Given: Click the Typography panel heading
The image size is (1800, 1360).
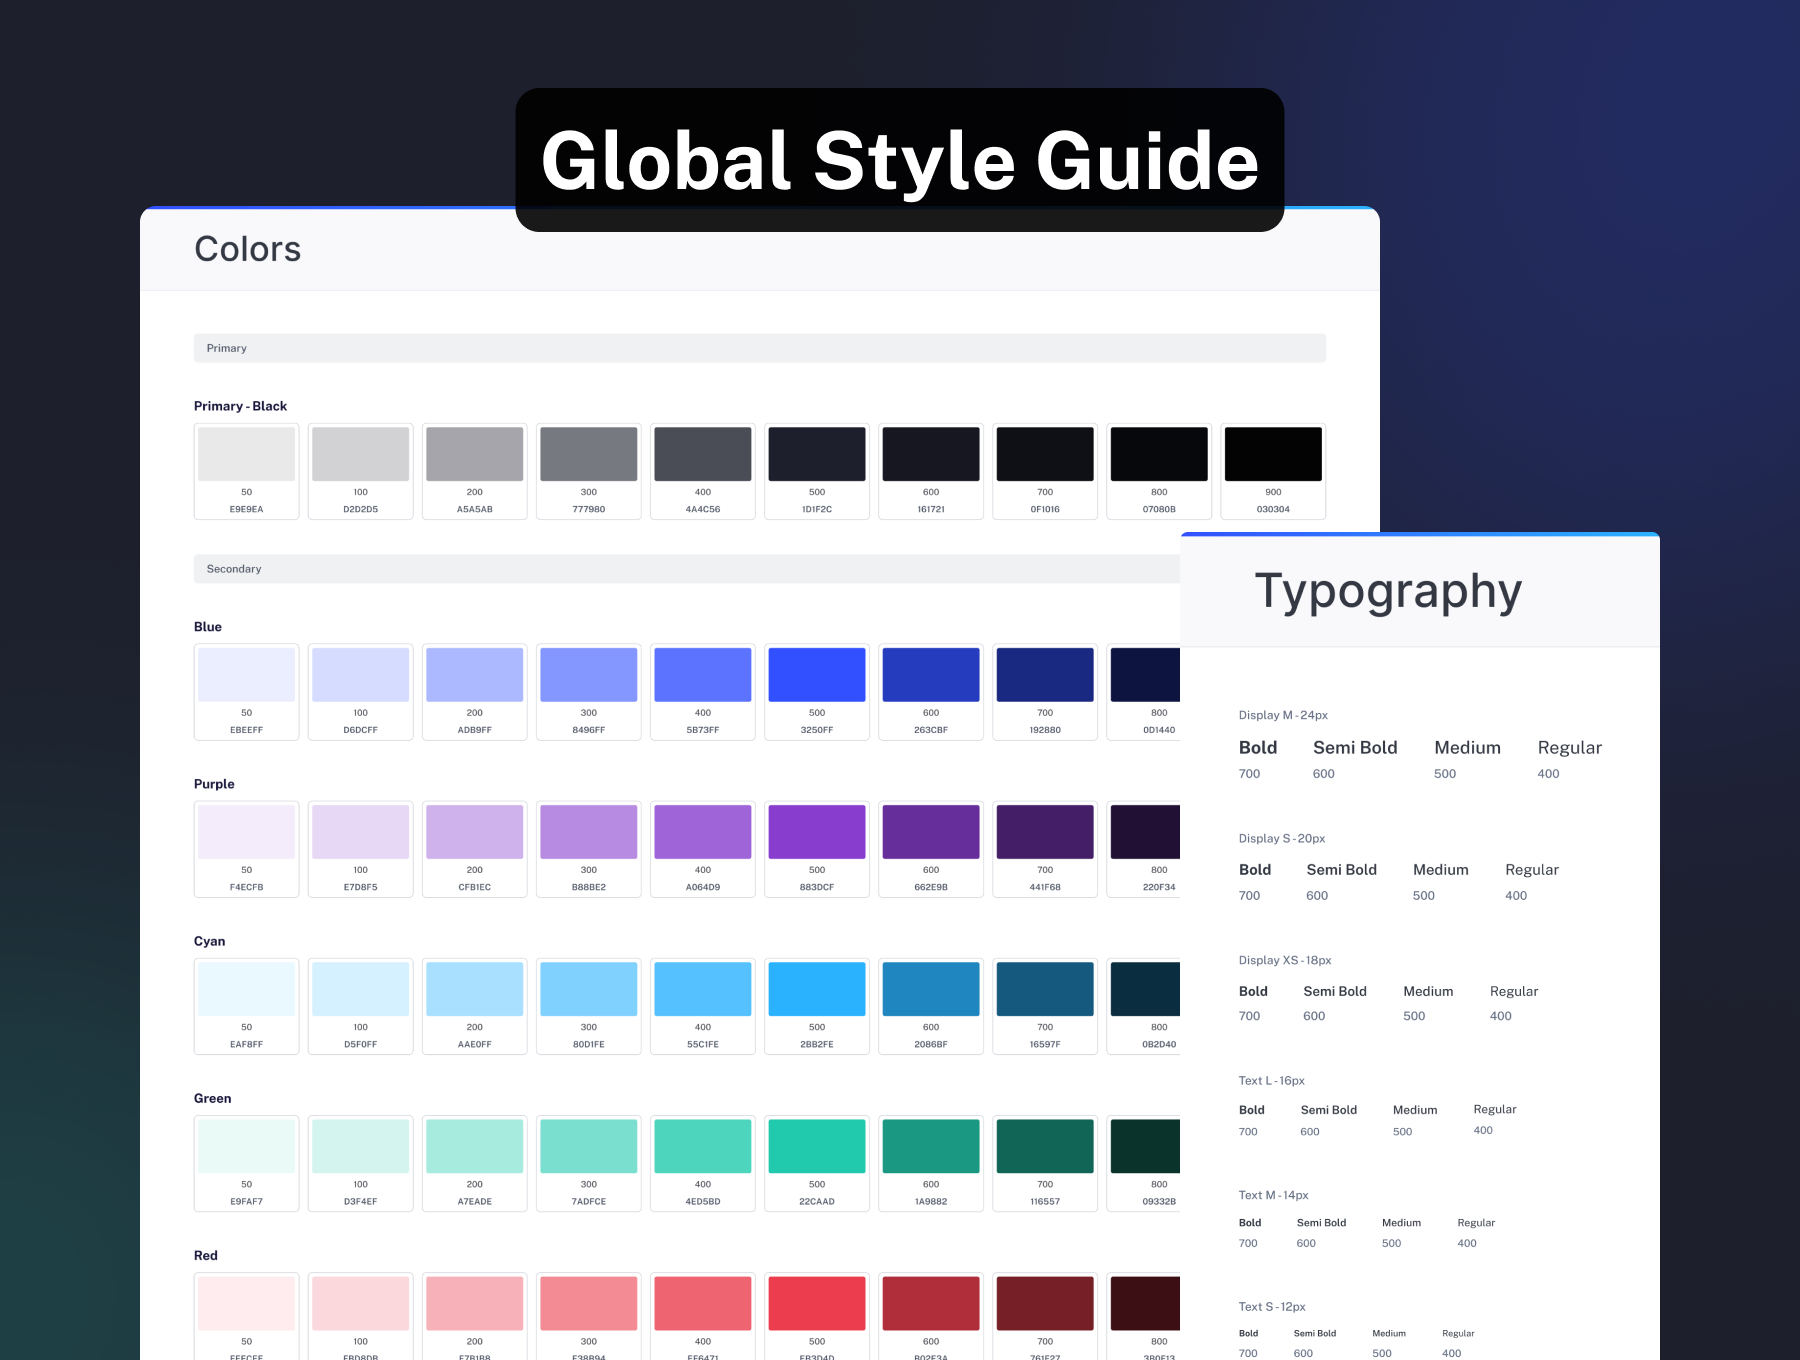Looking at the screenshot, I should pyautogui.click(x=1388, y=591).
